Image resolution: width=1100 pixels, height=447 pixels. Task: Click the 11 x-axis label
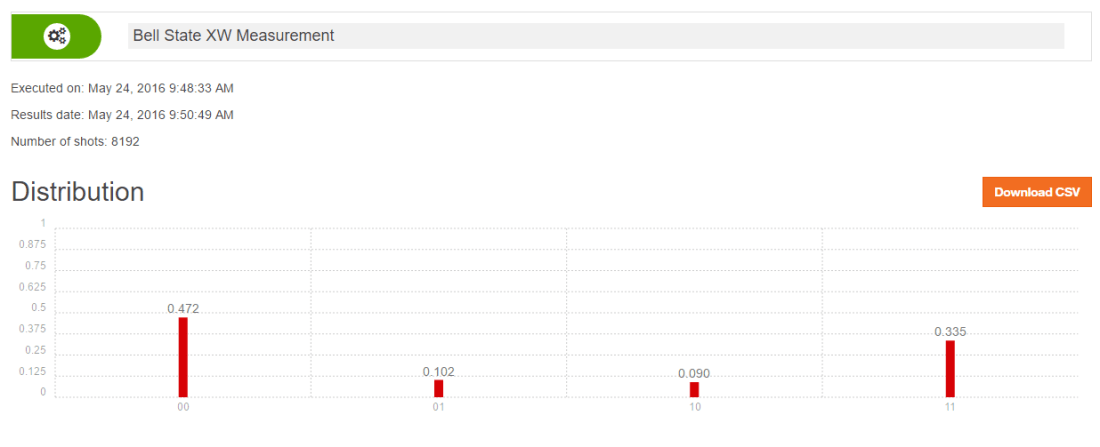(950, 408)
